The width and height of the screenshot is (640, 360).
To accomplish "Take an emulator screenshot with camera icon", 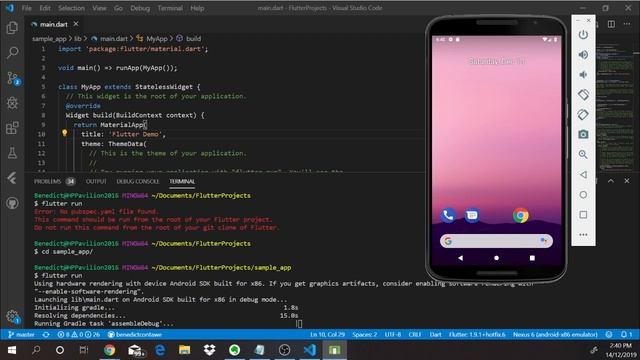I will click(583, 134).
